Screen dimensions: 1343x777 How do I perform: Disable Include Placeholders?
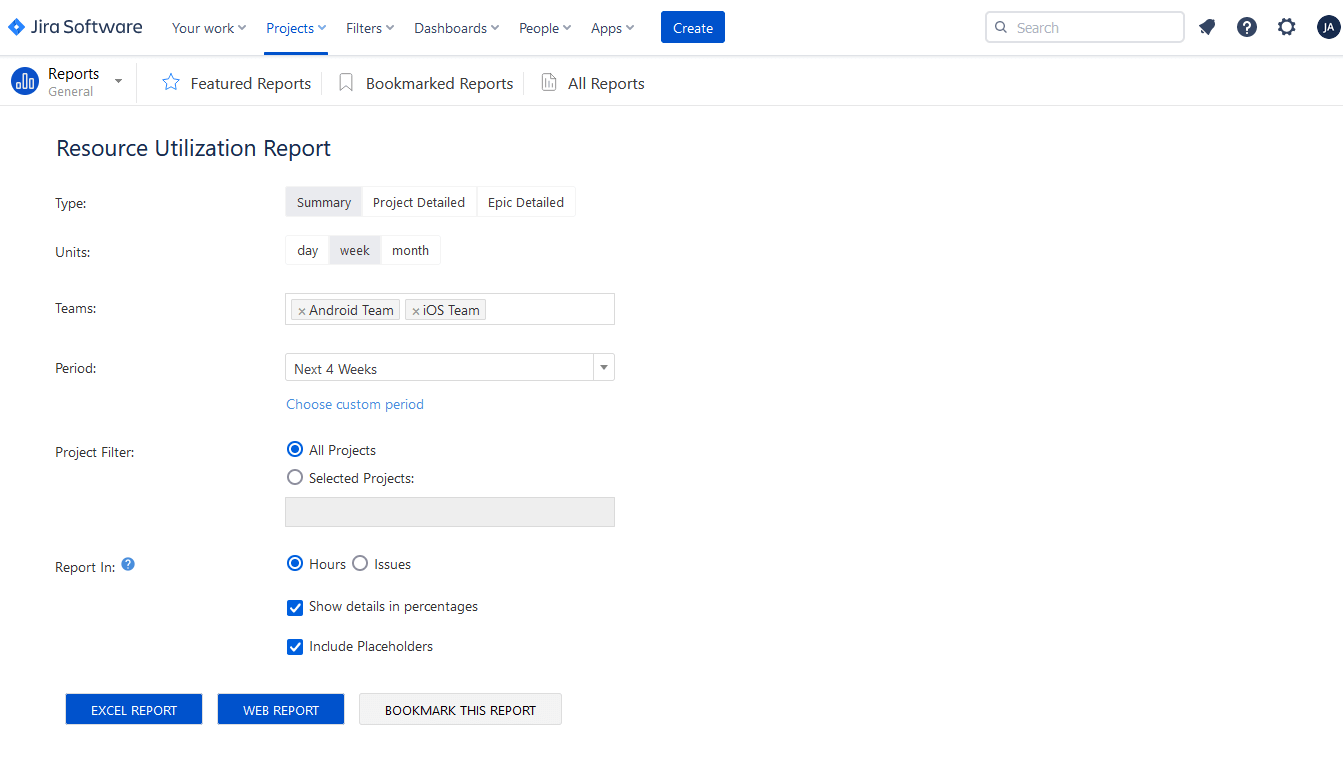pyautogui.click(x=295, y=647)
